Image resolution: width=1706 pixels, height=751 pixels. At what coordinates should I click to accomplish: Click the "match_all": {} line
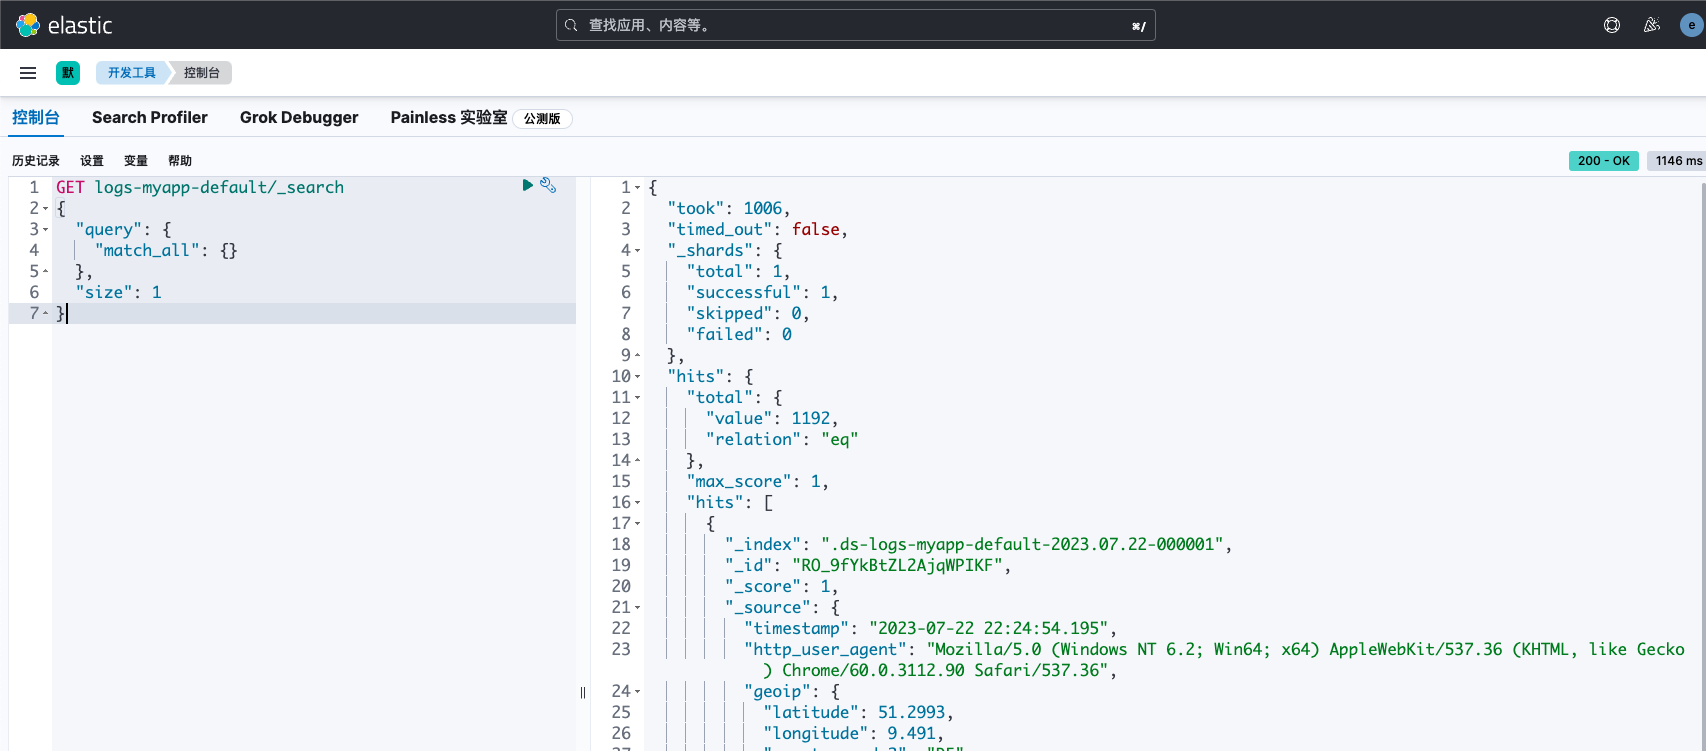[166, 250]
